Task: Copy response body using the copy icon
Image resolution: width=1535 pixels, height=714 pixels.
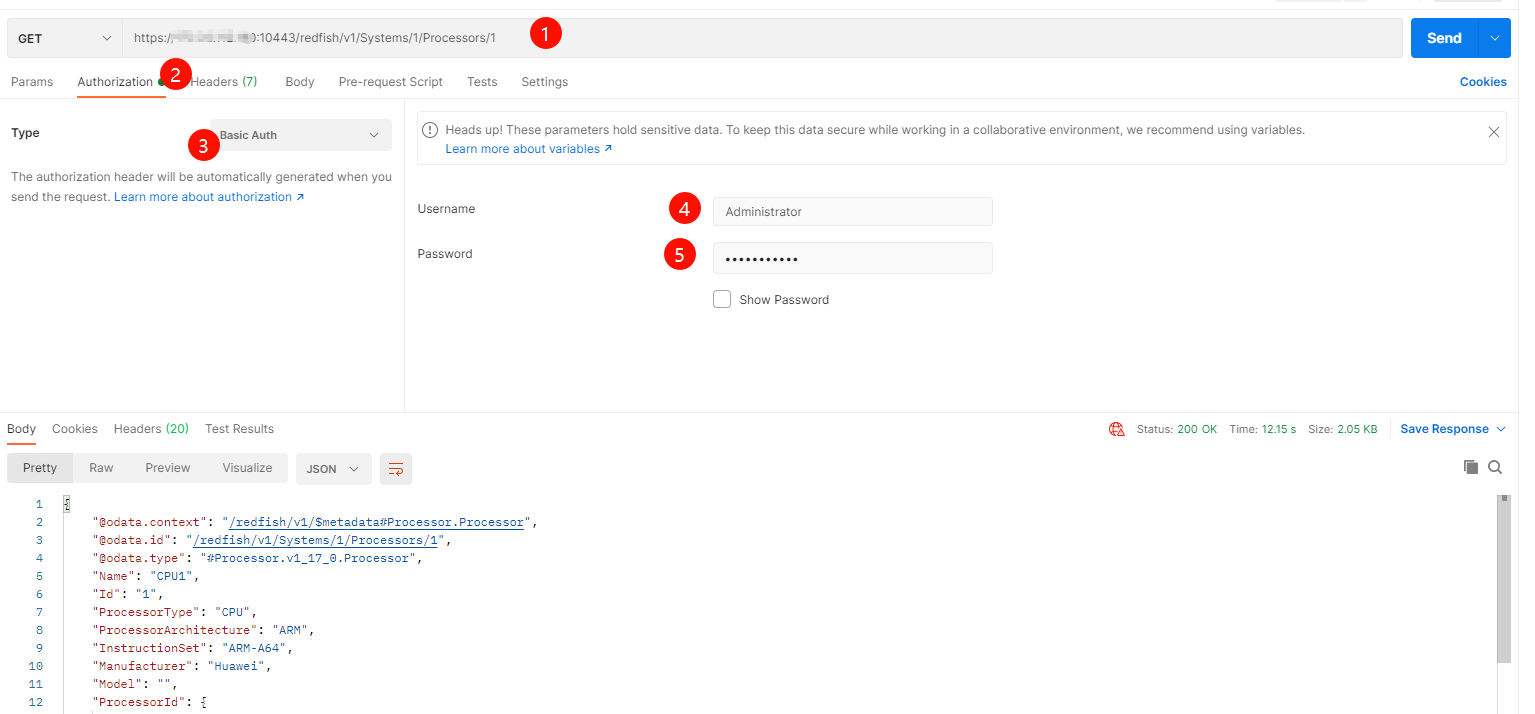Action: tap(1470, 467)
